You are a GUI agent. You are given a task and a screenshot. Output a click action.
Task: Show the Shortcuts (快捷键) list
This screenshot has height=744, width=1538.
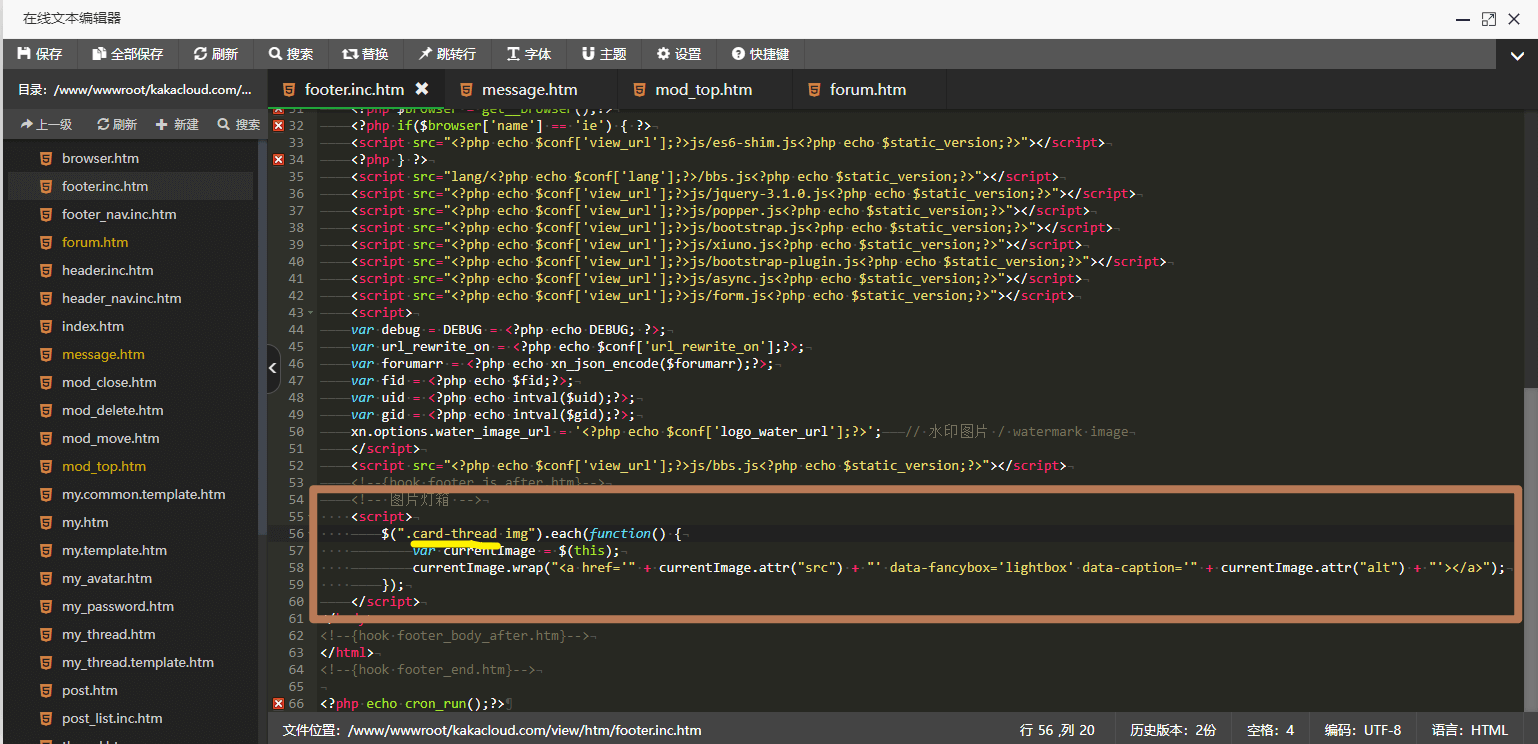tap(760, 54)
